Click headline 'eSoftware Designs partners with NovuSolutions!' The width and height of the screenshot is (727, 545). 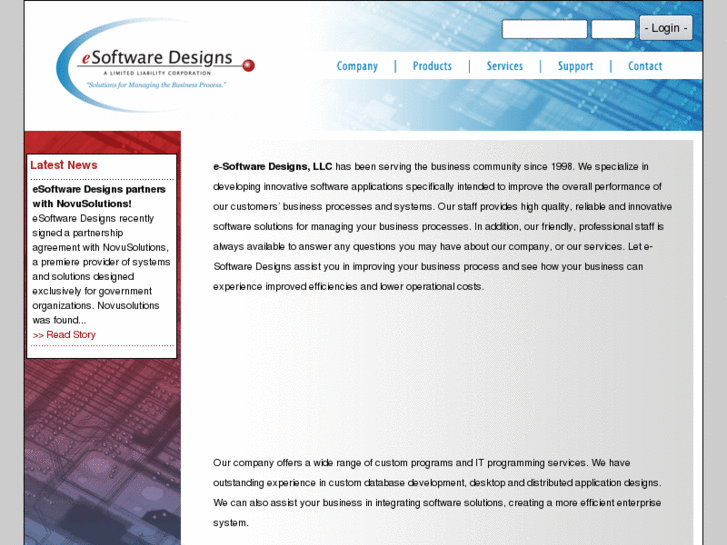coord(99,196)
